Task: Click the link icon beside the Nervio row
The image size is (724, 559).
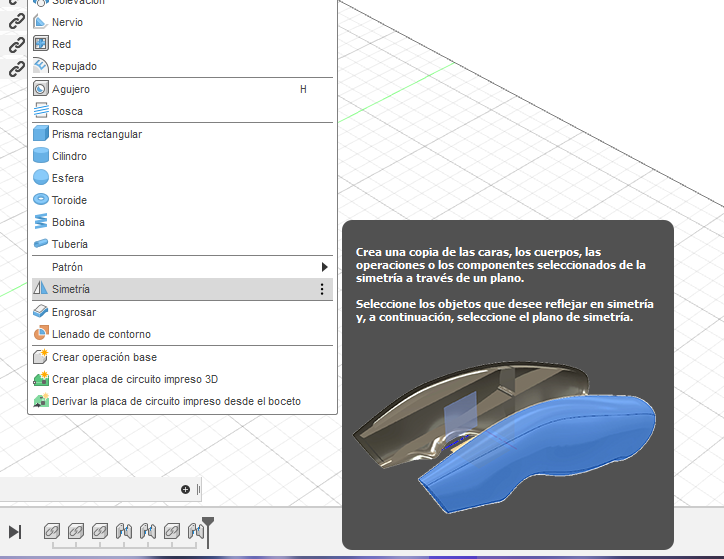Action: (17, 21)
